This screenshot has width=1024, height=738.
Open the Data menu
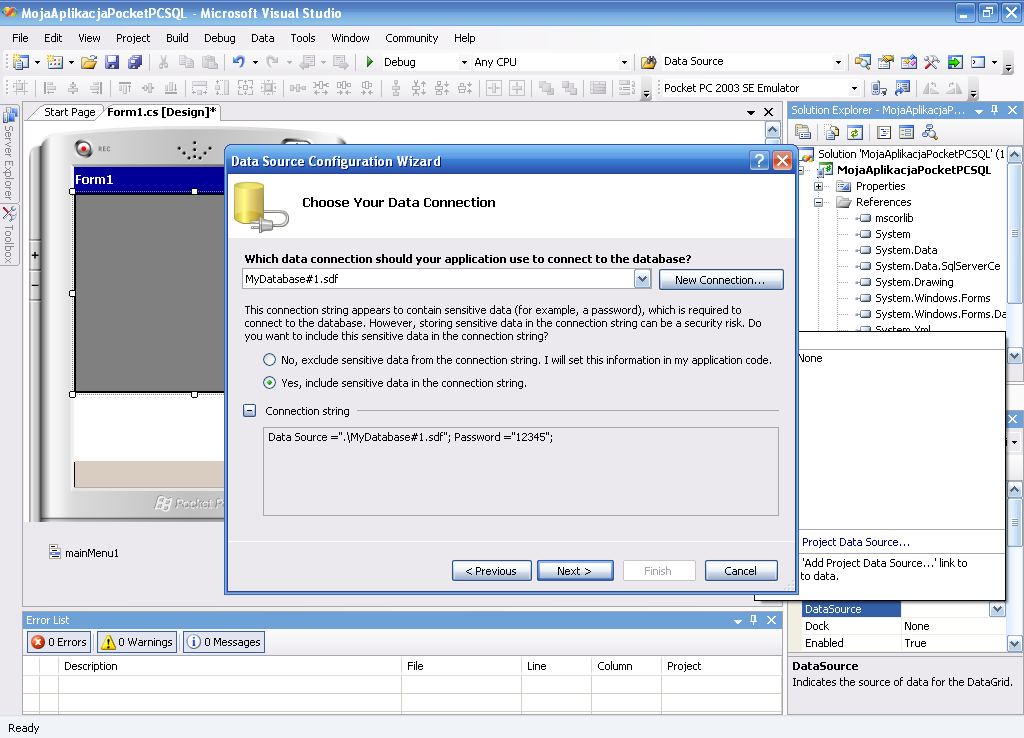pyautogui.click(x=263, y=38)
